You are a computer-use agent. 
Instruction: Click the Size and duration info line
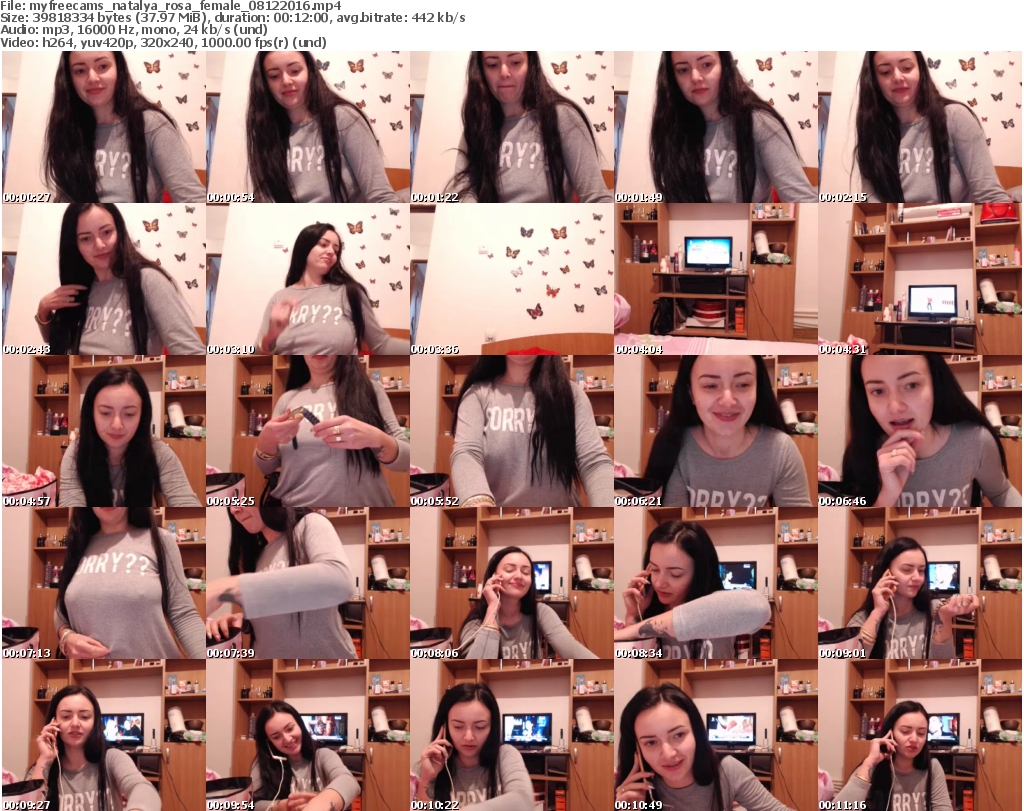point(232,18)
